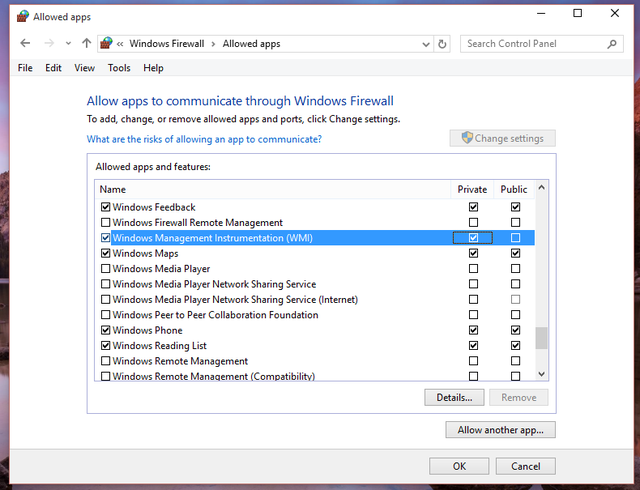Image resolution: width=640 pixels, height=490 pixels.
Task: Click the search magnifier icon
Action: pyautogui.click(x=611, y=44)
